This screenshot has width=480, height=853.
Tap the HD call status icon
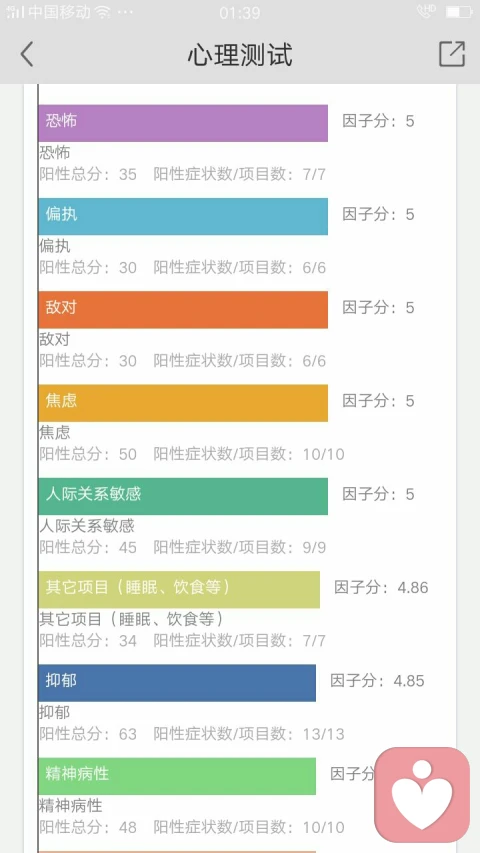[426, 11]
